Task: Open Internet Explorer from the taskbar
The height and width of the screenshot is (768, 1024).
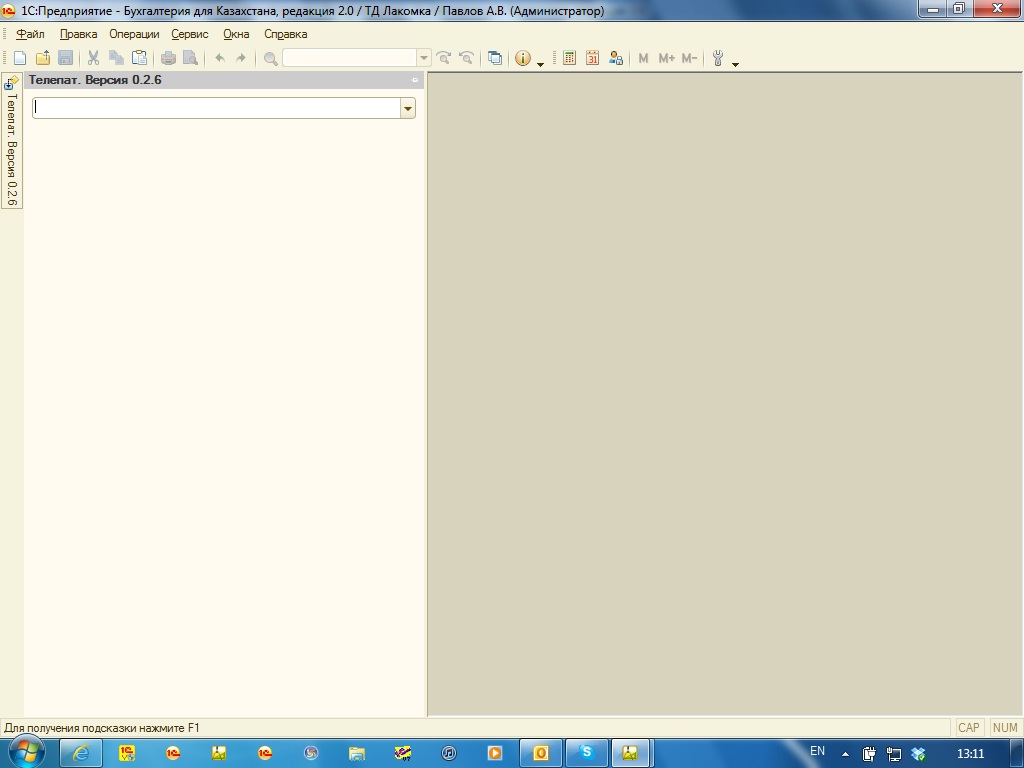Action: (x=81, y=754)
